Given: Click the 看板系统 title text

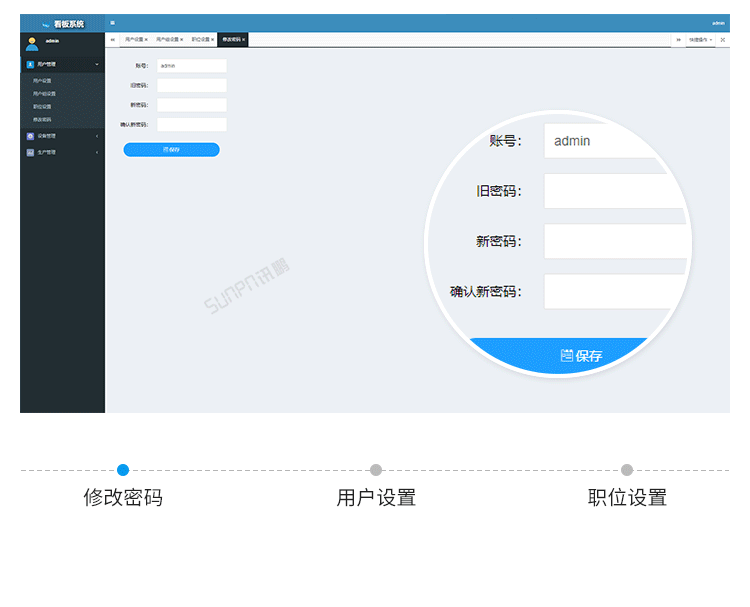Looking at the screenshot, I should (x=69, y=24).
